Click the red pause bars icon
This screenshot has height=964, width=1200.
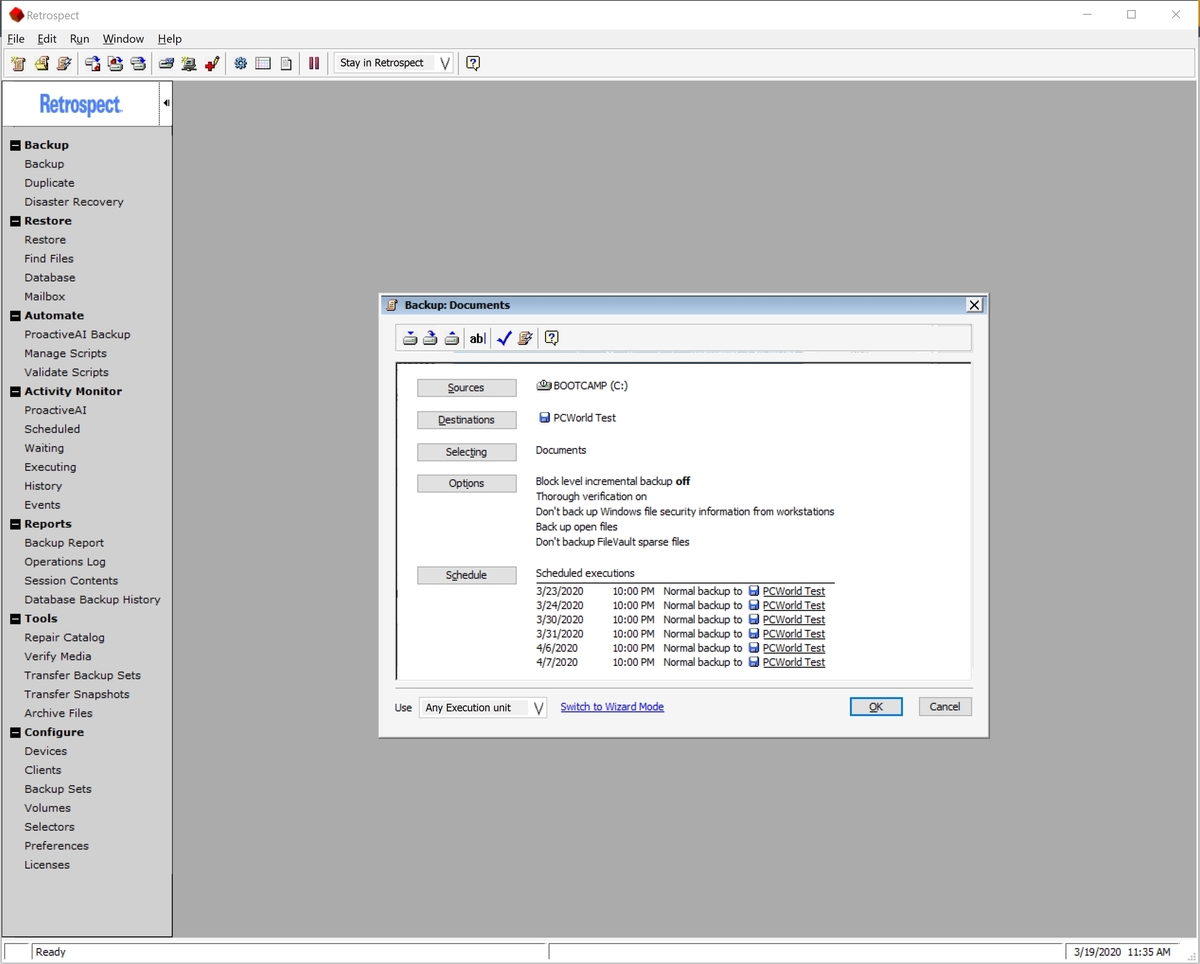[x=314, y=63]
